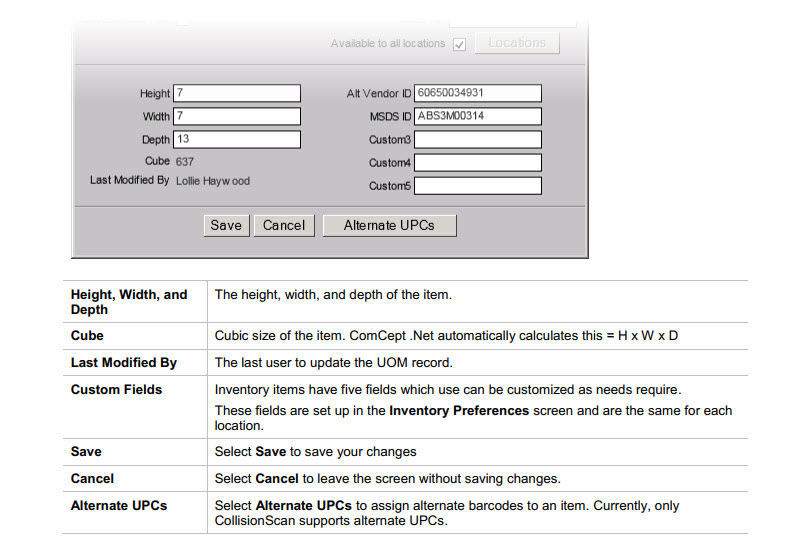The width and height of the screenshot is (804, 547).
Task: Toggle the Available to all locations checkbox
Action: (x=460, y=44)
